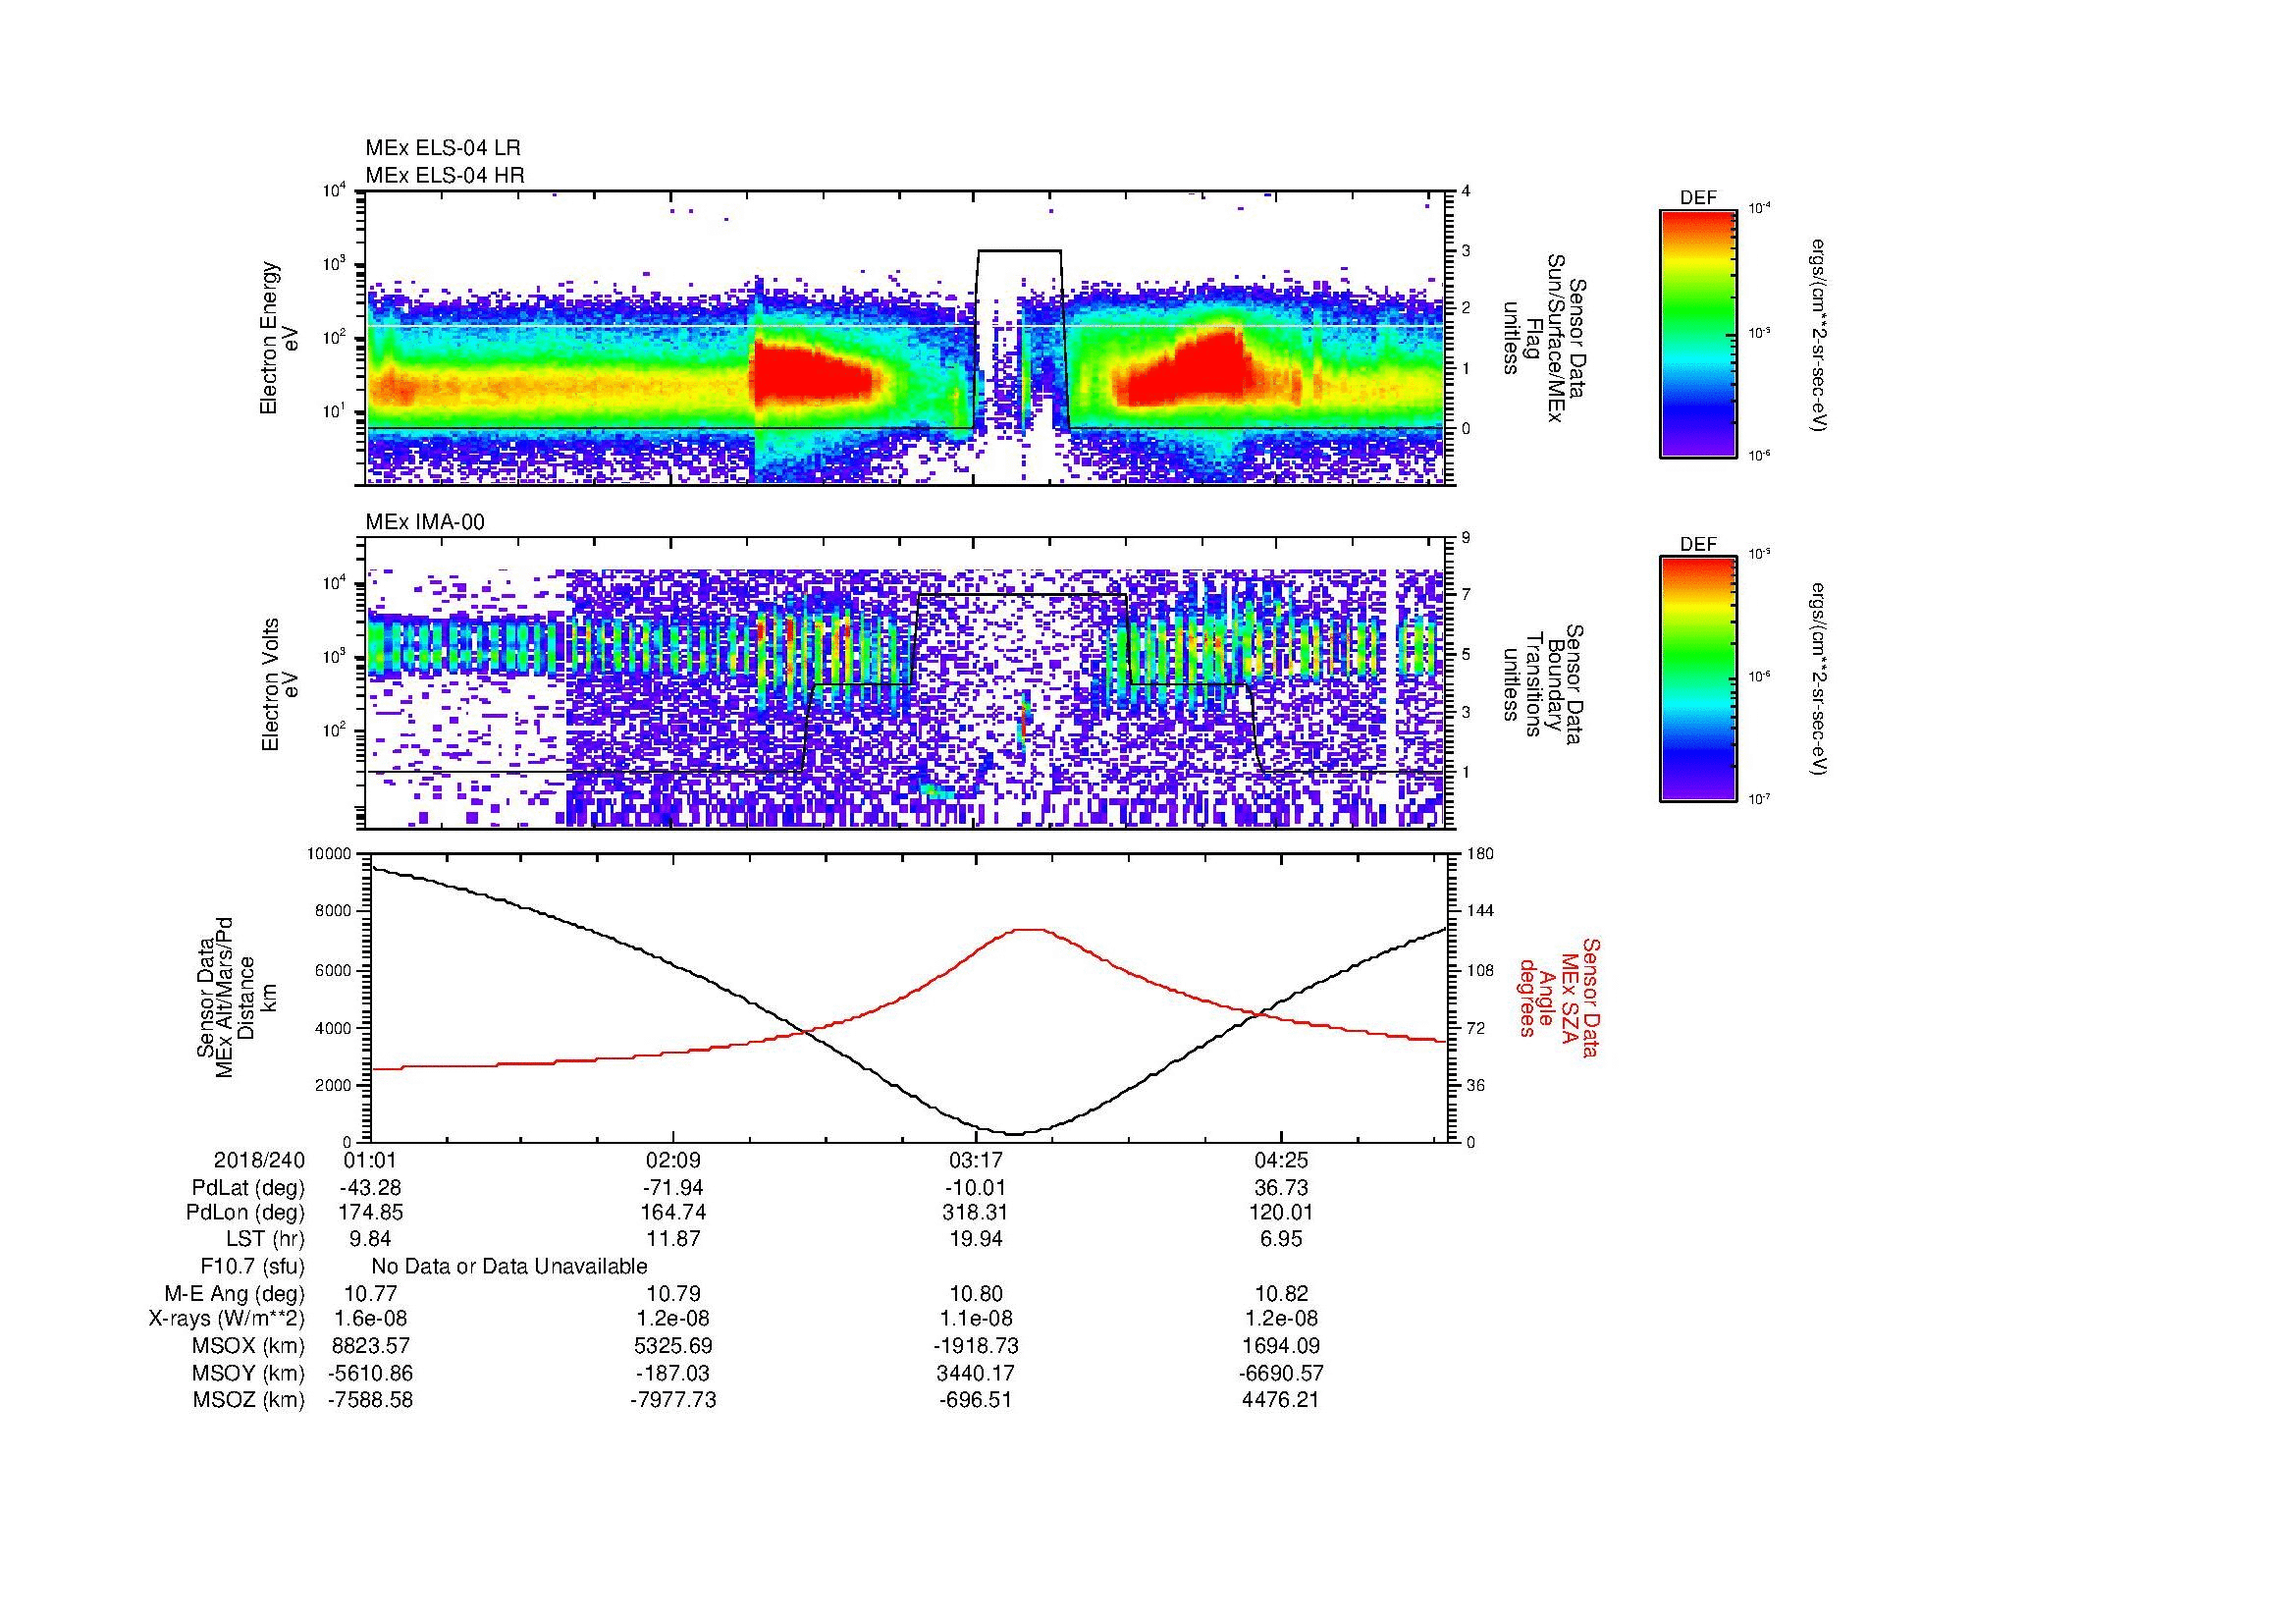Click the time tick label '02:09'
Viewport: 2296px width, 1623px height.
pos(673,1161)
